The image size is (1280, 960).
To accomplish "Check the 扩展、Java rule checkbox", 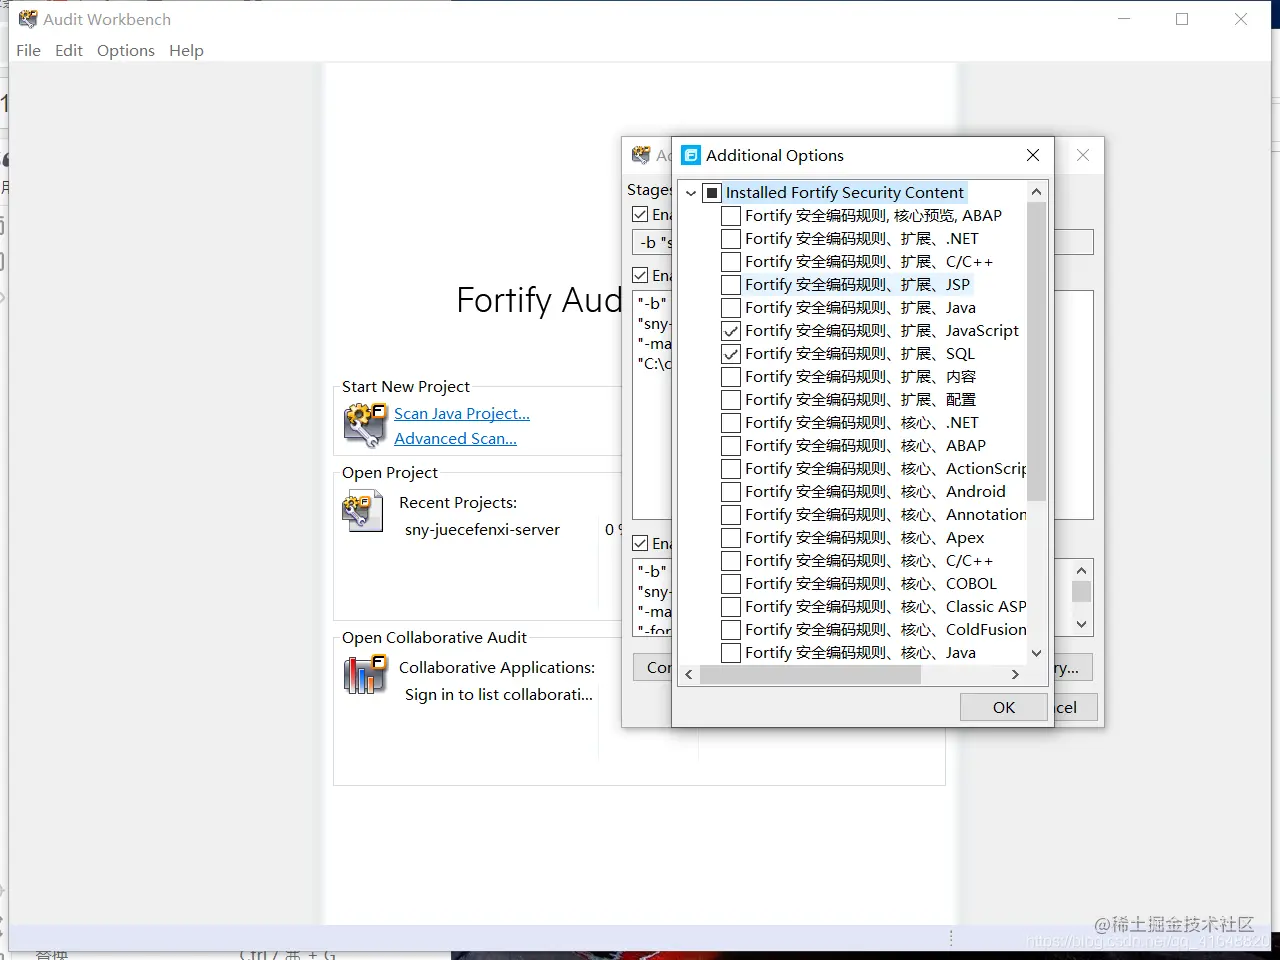I will pyautogui.click(x=731, y=307).
